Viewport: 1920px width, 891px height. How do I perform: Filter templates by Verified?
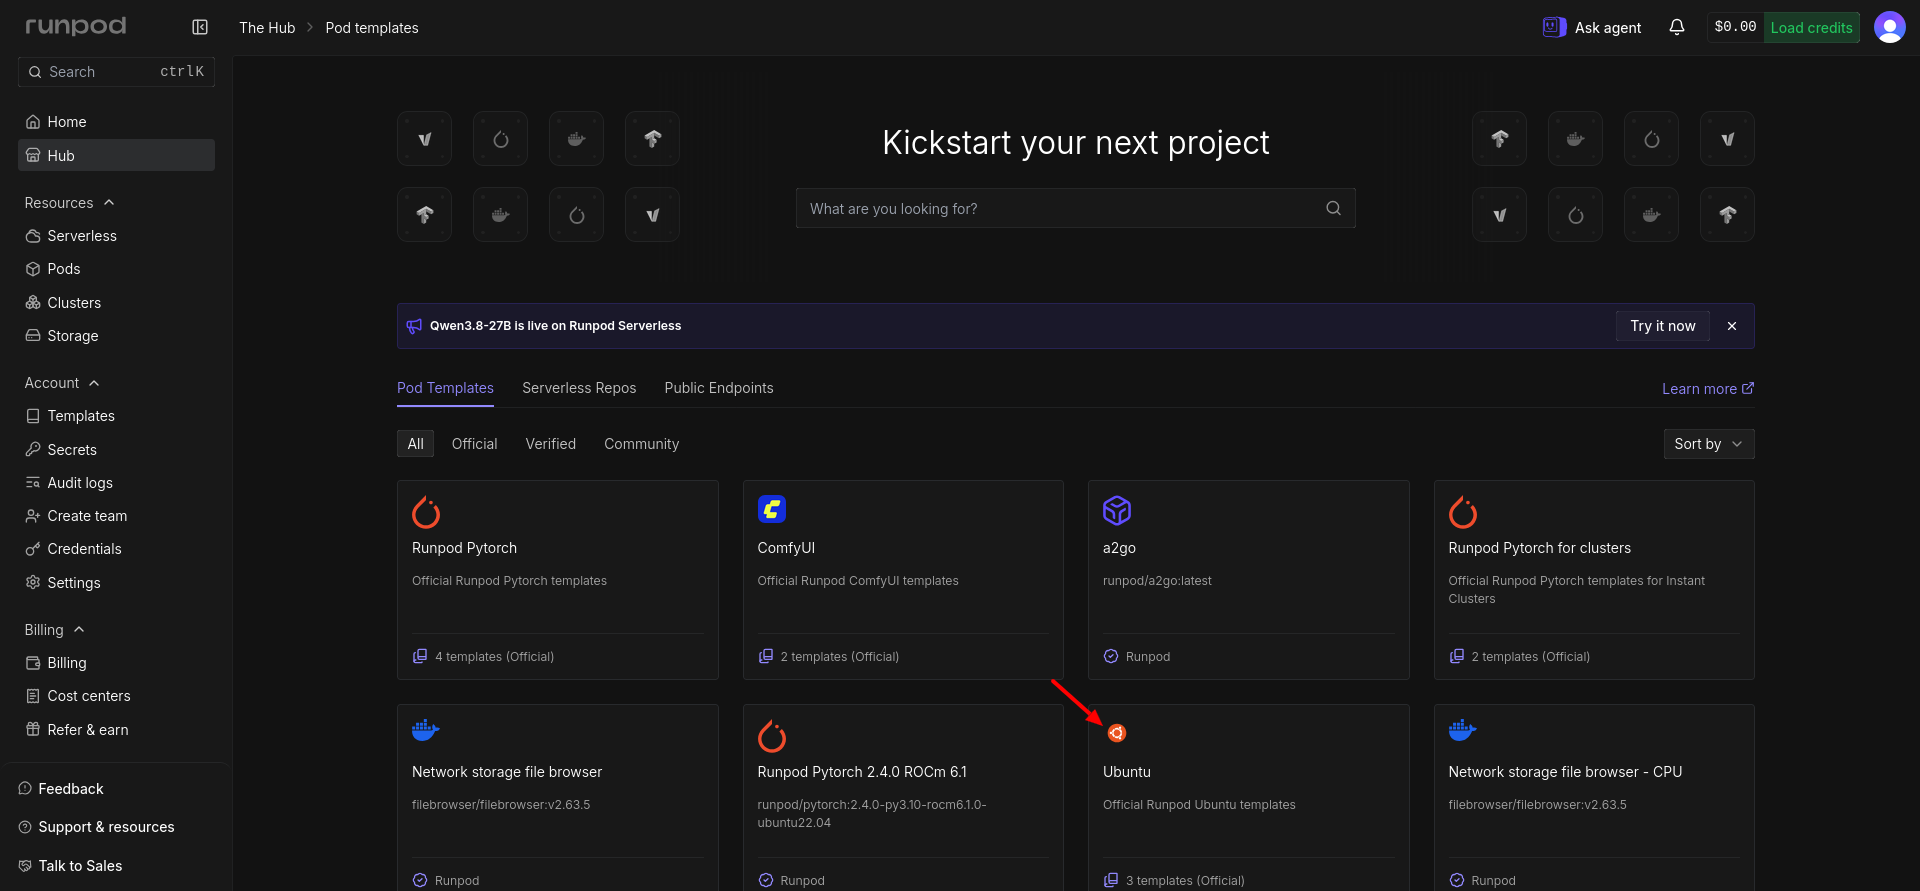(551, 444)
